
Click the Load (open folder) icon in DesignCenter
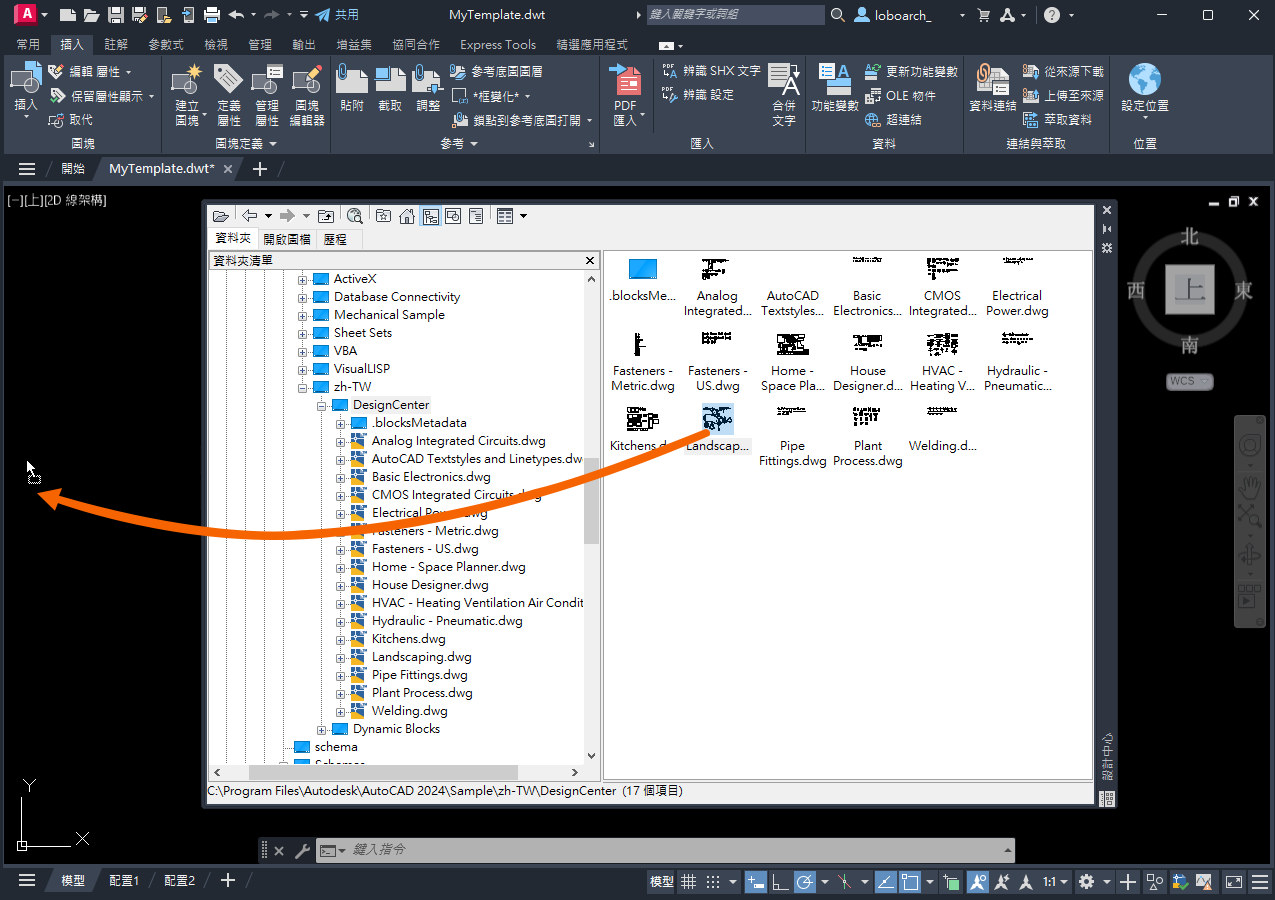[x=221, y=215]
